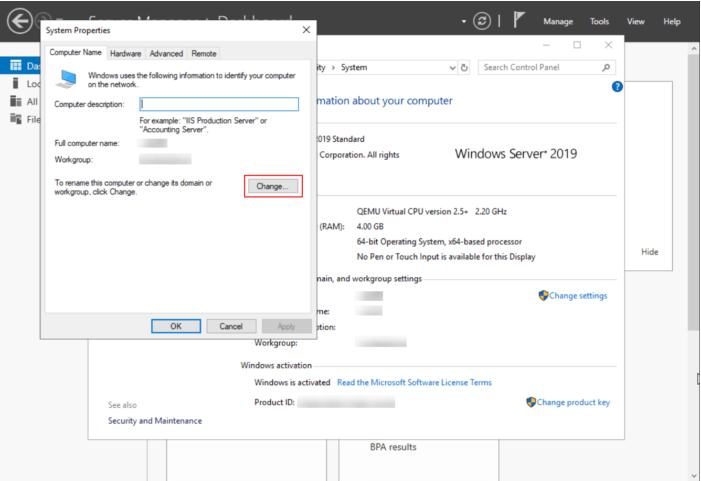Click the Server Manager vertical scrollbar
The width and height of the screenshot is (701, 481).
694,192
